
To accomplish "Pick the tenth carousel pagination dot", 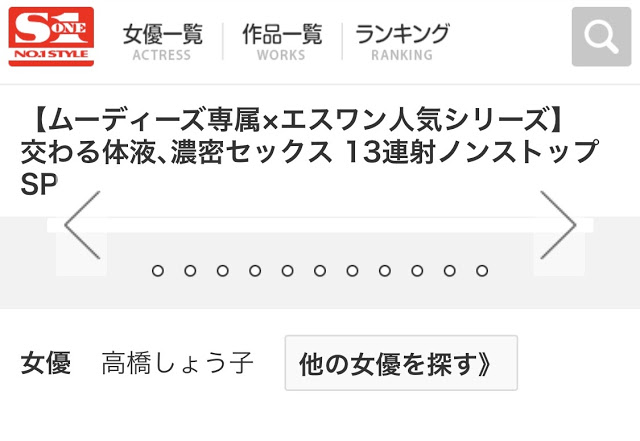I will [x=450, y=271].
